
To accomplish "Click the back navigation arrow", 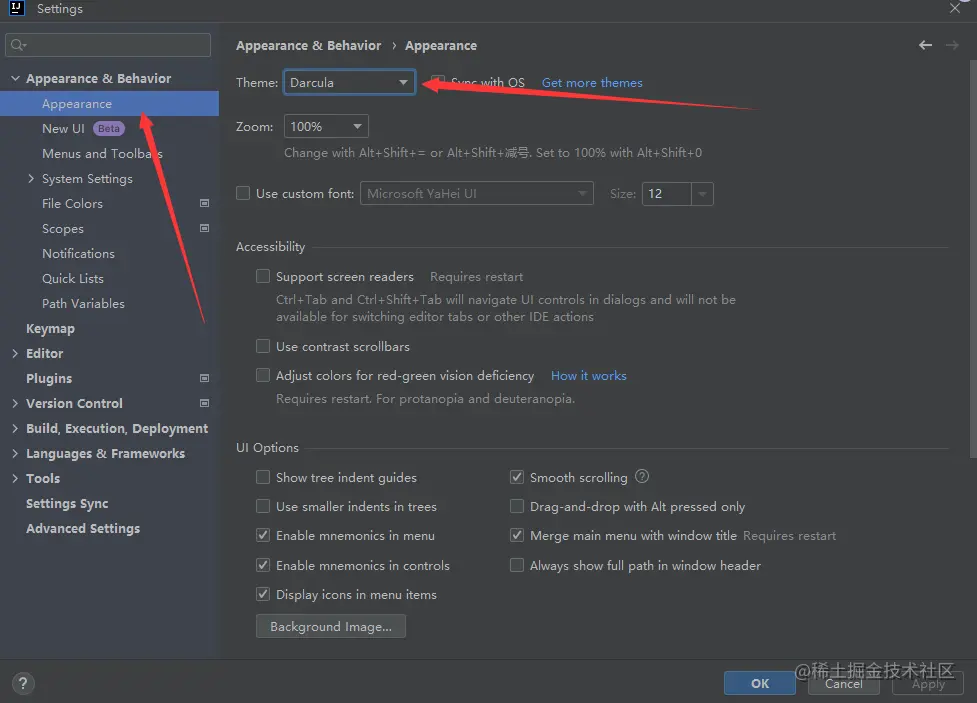I will pos(925,45).
